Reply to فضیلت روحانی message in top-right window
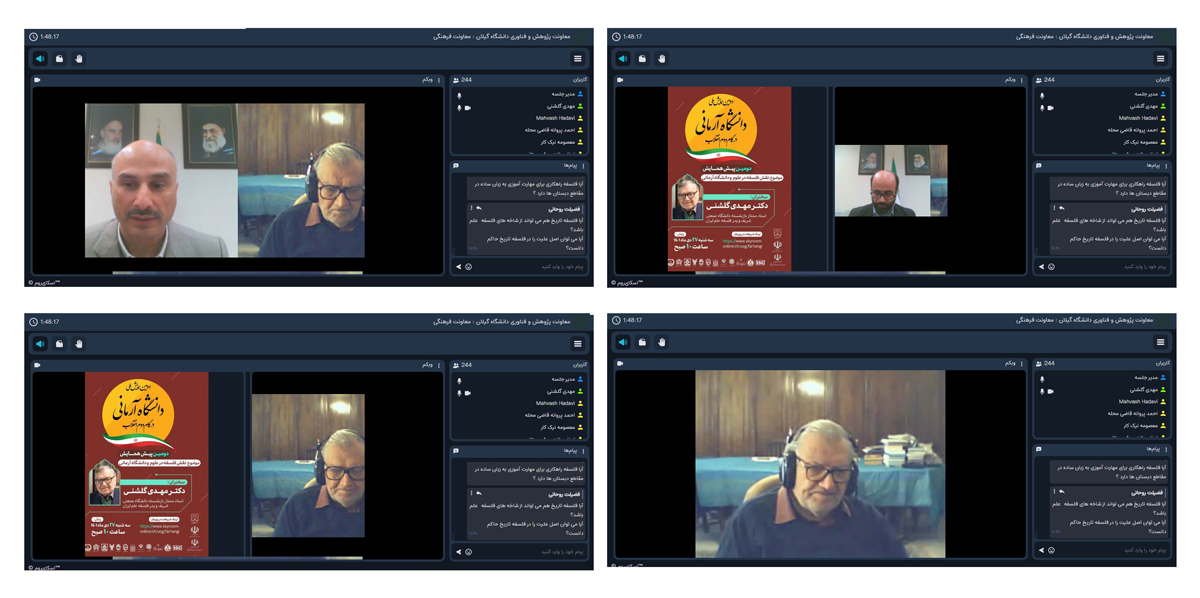 click(x=1062, y=209)
